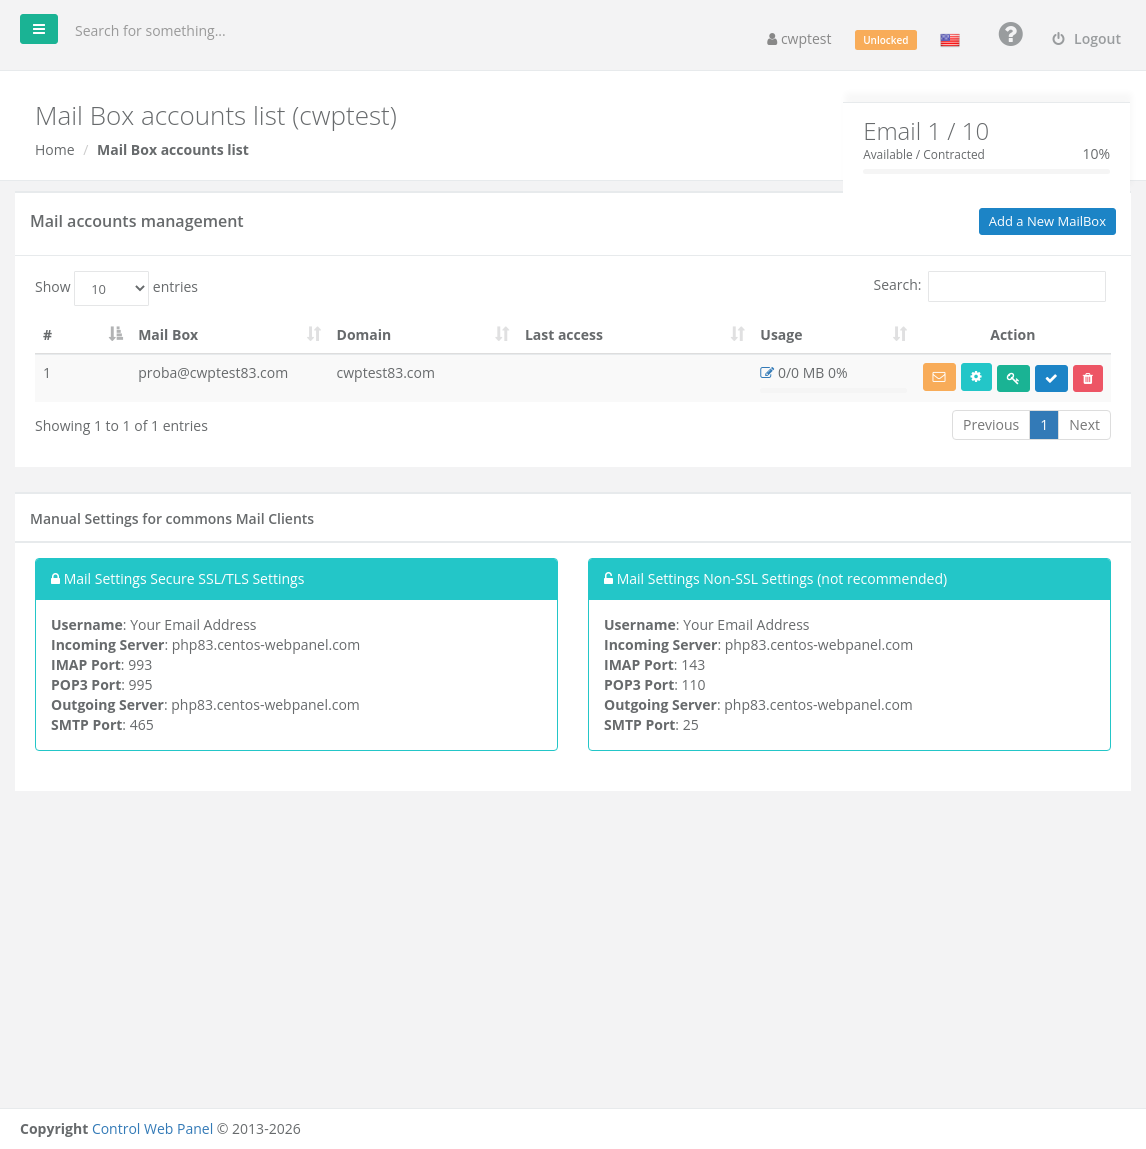
Task: Open the hamburger sidebar menu
Action: pos(39,29)
